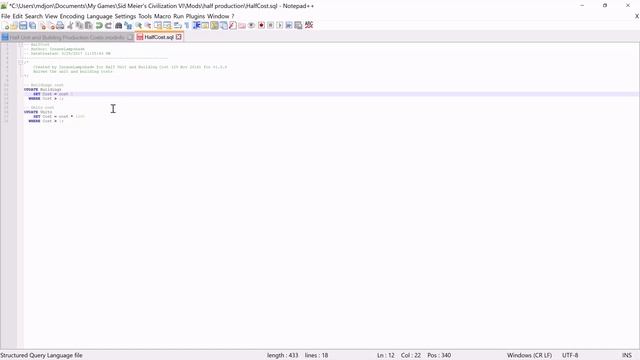Click the 'lines : 18' status entry
The width and height of the screenshot is (640, 360).
(316, 356)
